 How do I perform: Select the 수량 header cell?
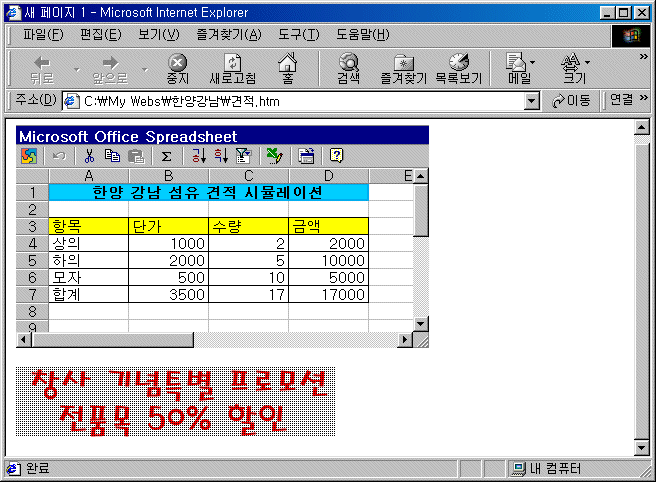249,226
